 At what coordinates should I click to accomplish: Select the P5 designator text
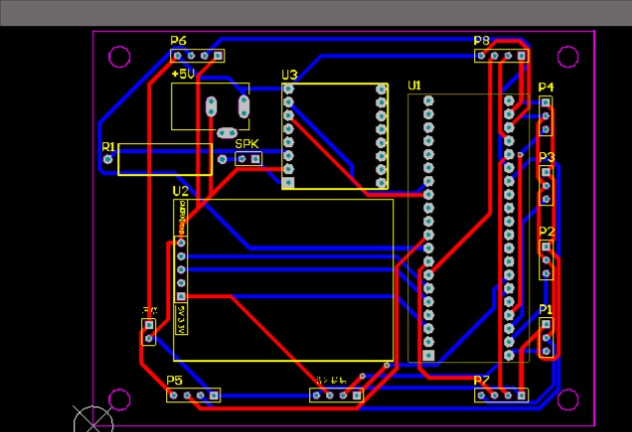pyautogui.click(x=175, y=380)
